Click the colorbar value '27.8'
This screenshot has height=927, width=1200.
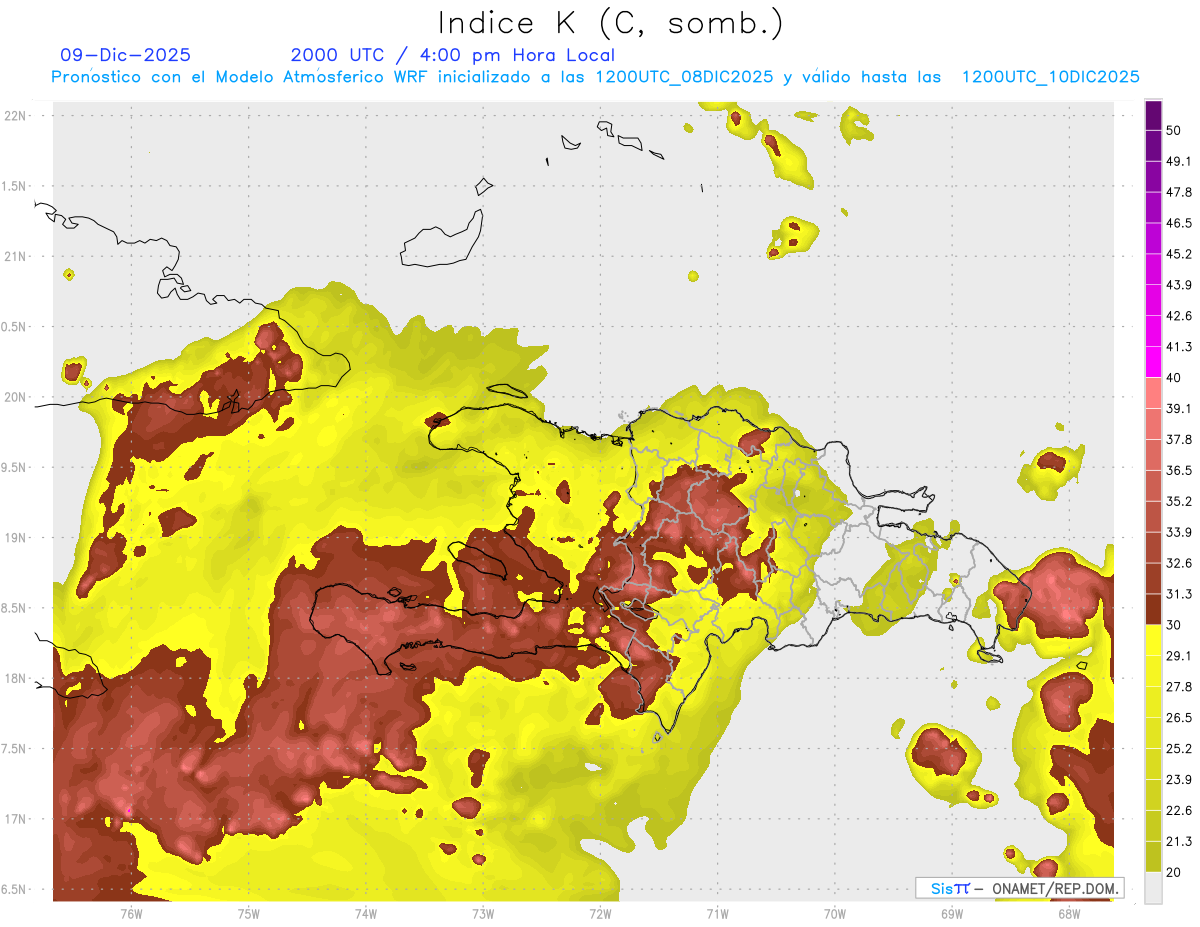point(1178,687)
